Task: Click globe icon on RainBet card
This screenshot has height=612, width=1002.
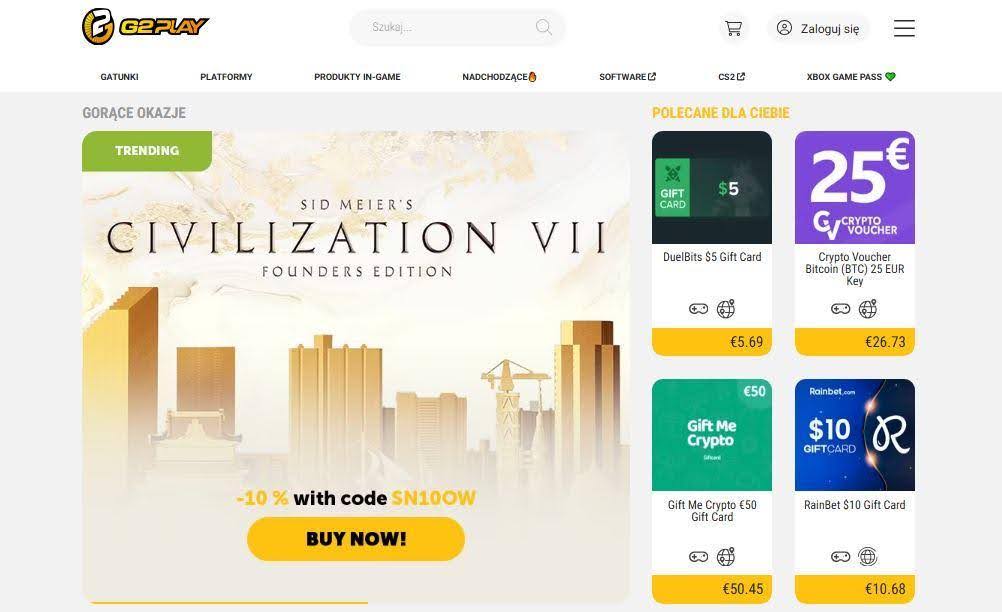Action: point(868,557)
